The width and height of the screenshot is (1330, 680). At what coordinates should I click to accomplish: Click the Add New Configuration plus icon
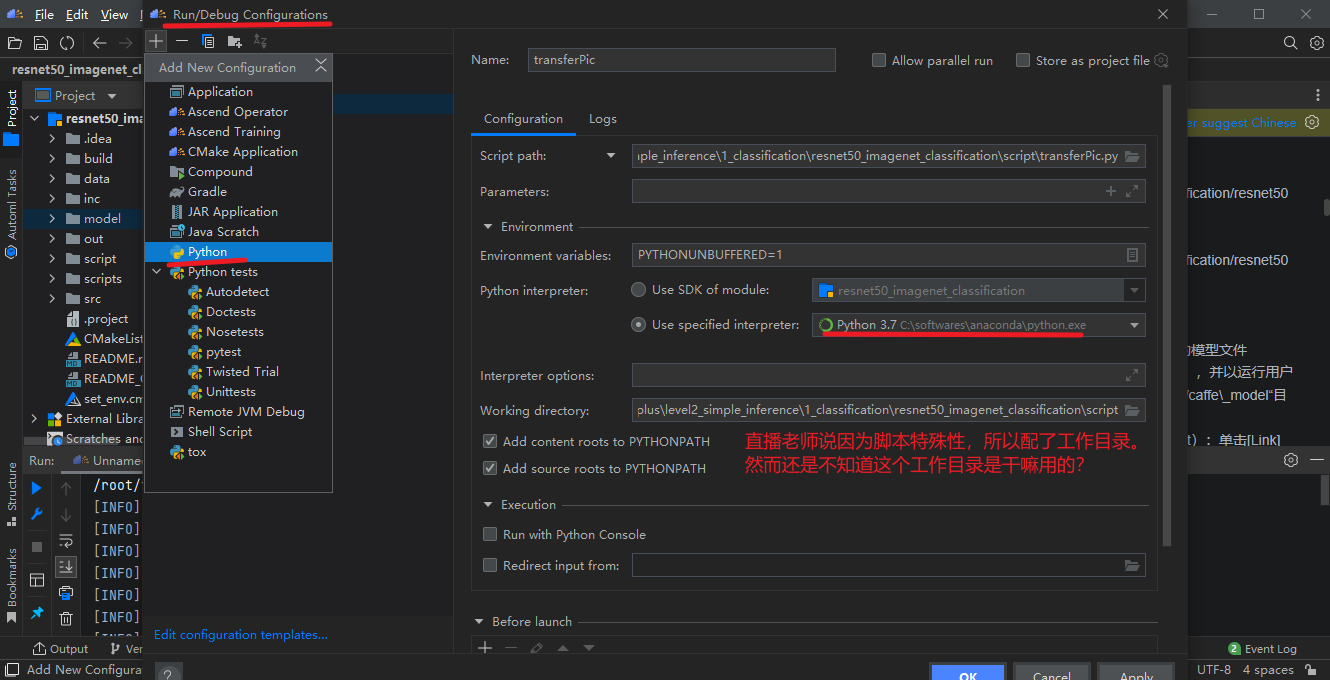coord(156,41)
